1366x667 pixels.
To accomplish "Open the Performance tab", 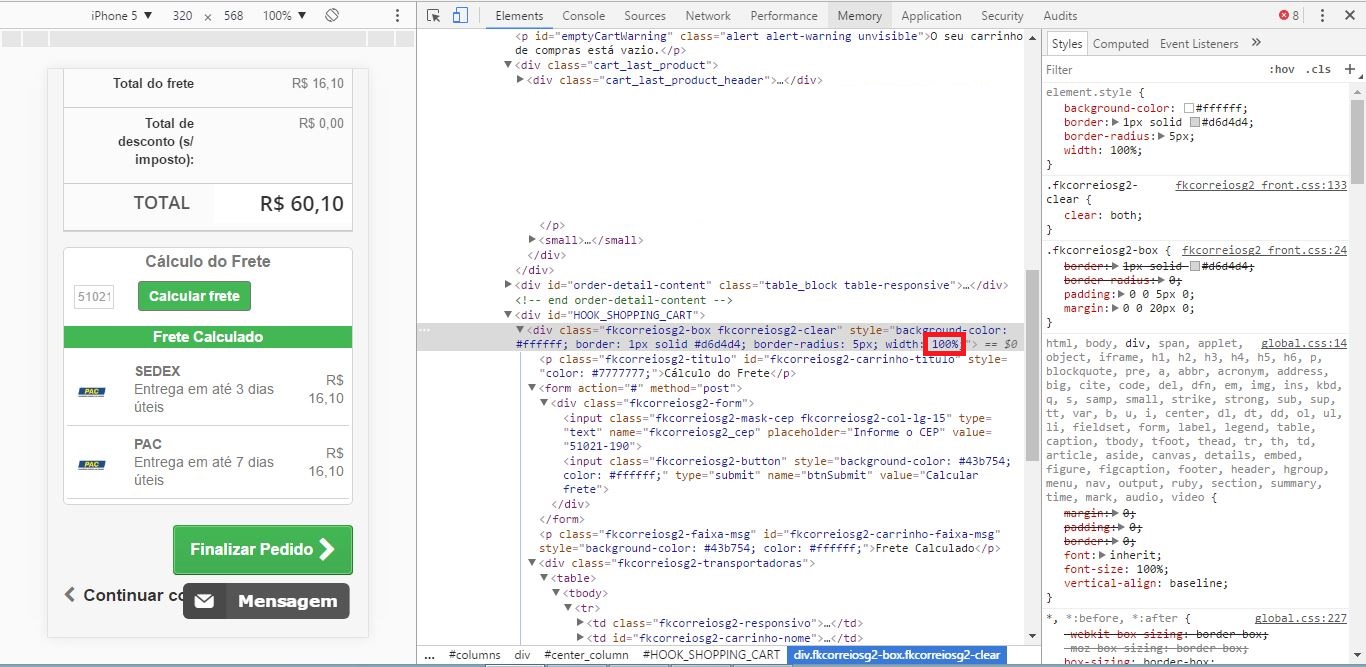I will click(x=785, y=16).
